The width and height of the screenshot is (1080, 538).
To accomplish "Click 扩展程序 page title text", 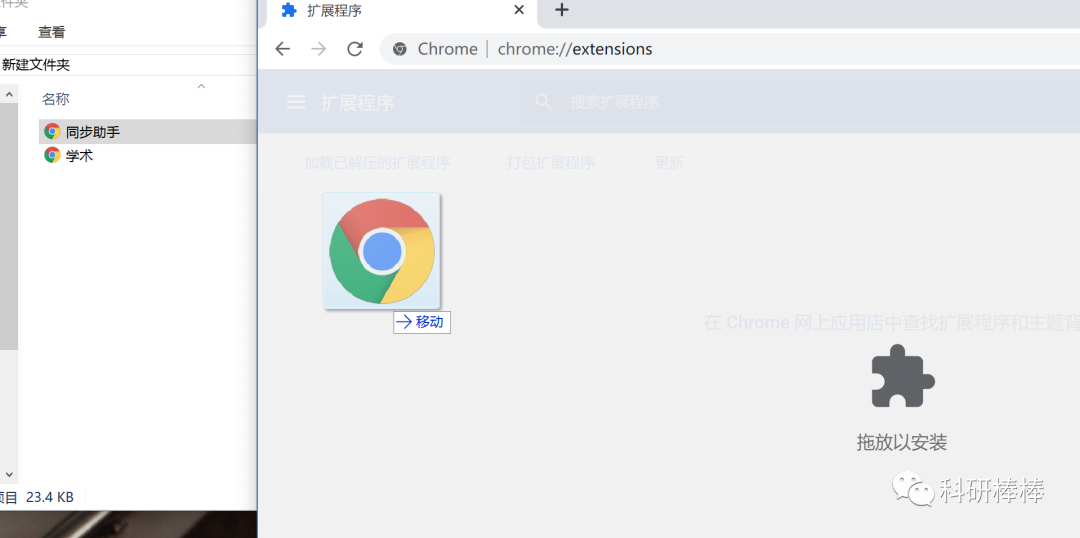I will click(x=357, y=103).
